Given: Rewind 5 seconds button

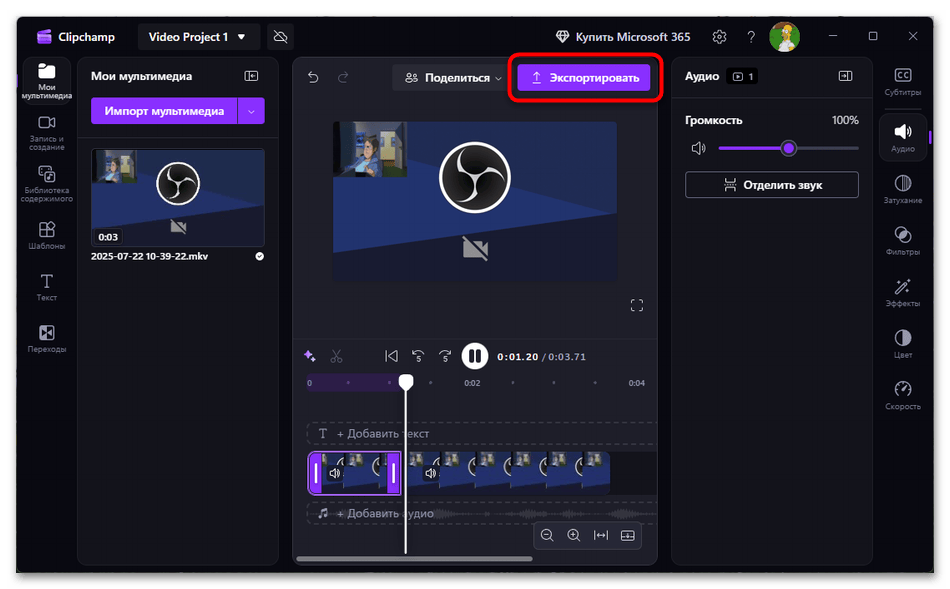Looking at the screenshot, I should coord(418,356).
